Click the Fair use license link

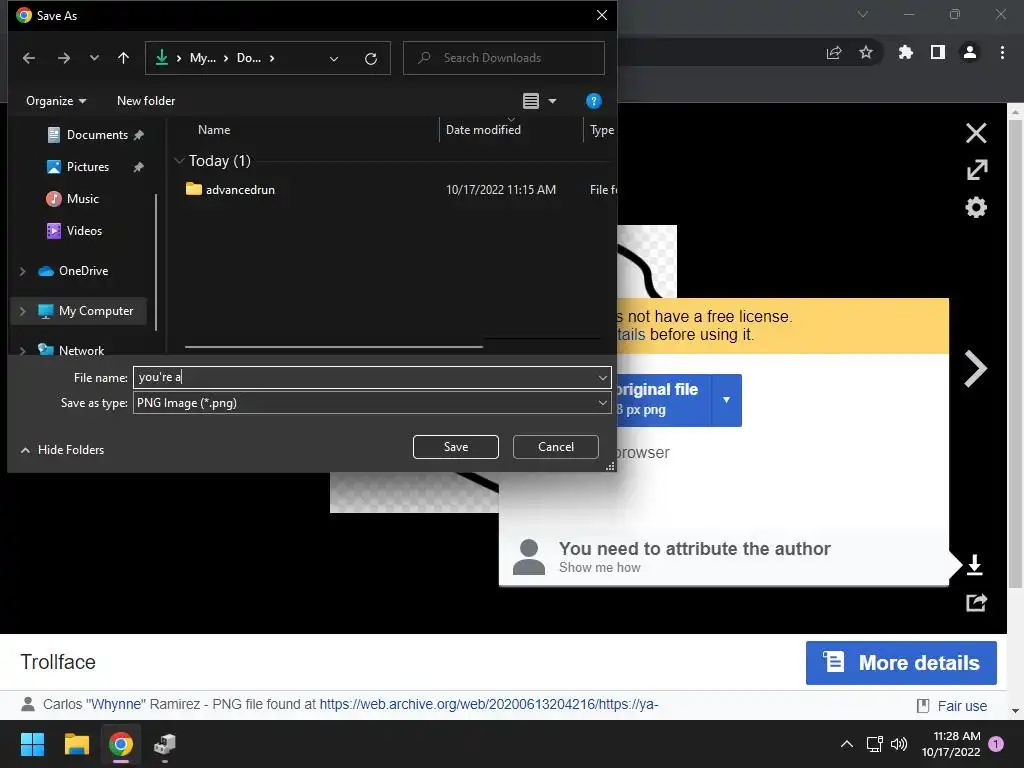pos(962,706)
